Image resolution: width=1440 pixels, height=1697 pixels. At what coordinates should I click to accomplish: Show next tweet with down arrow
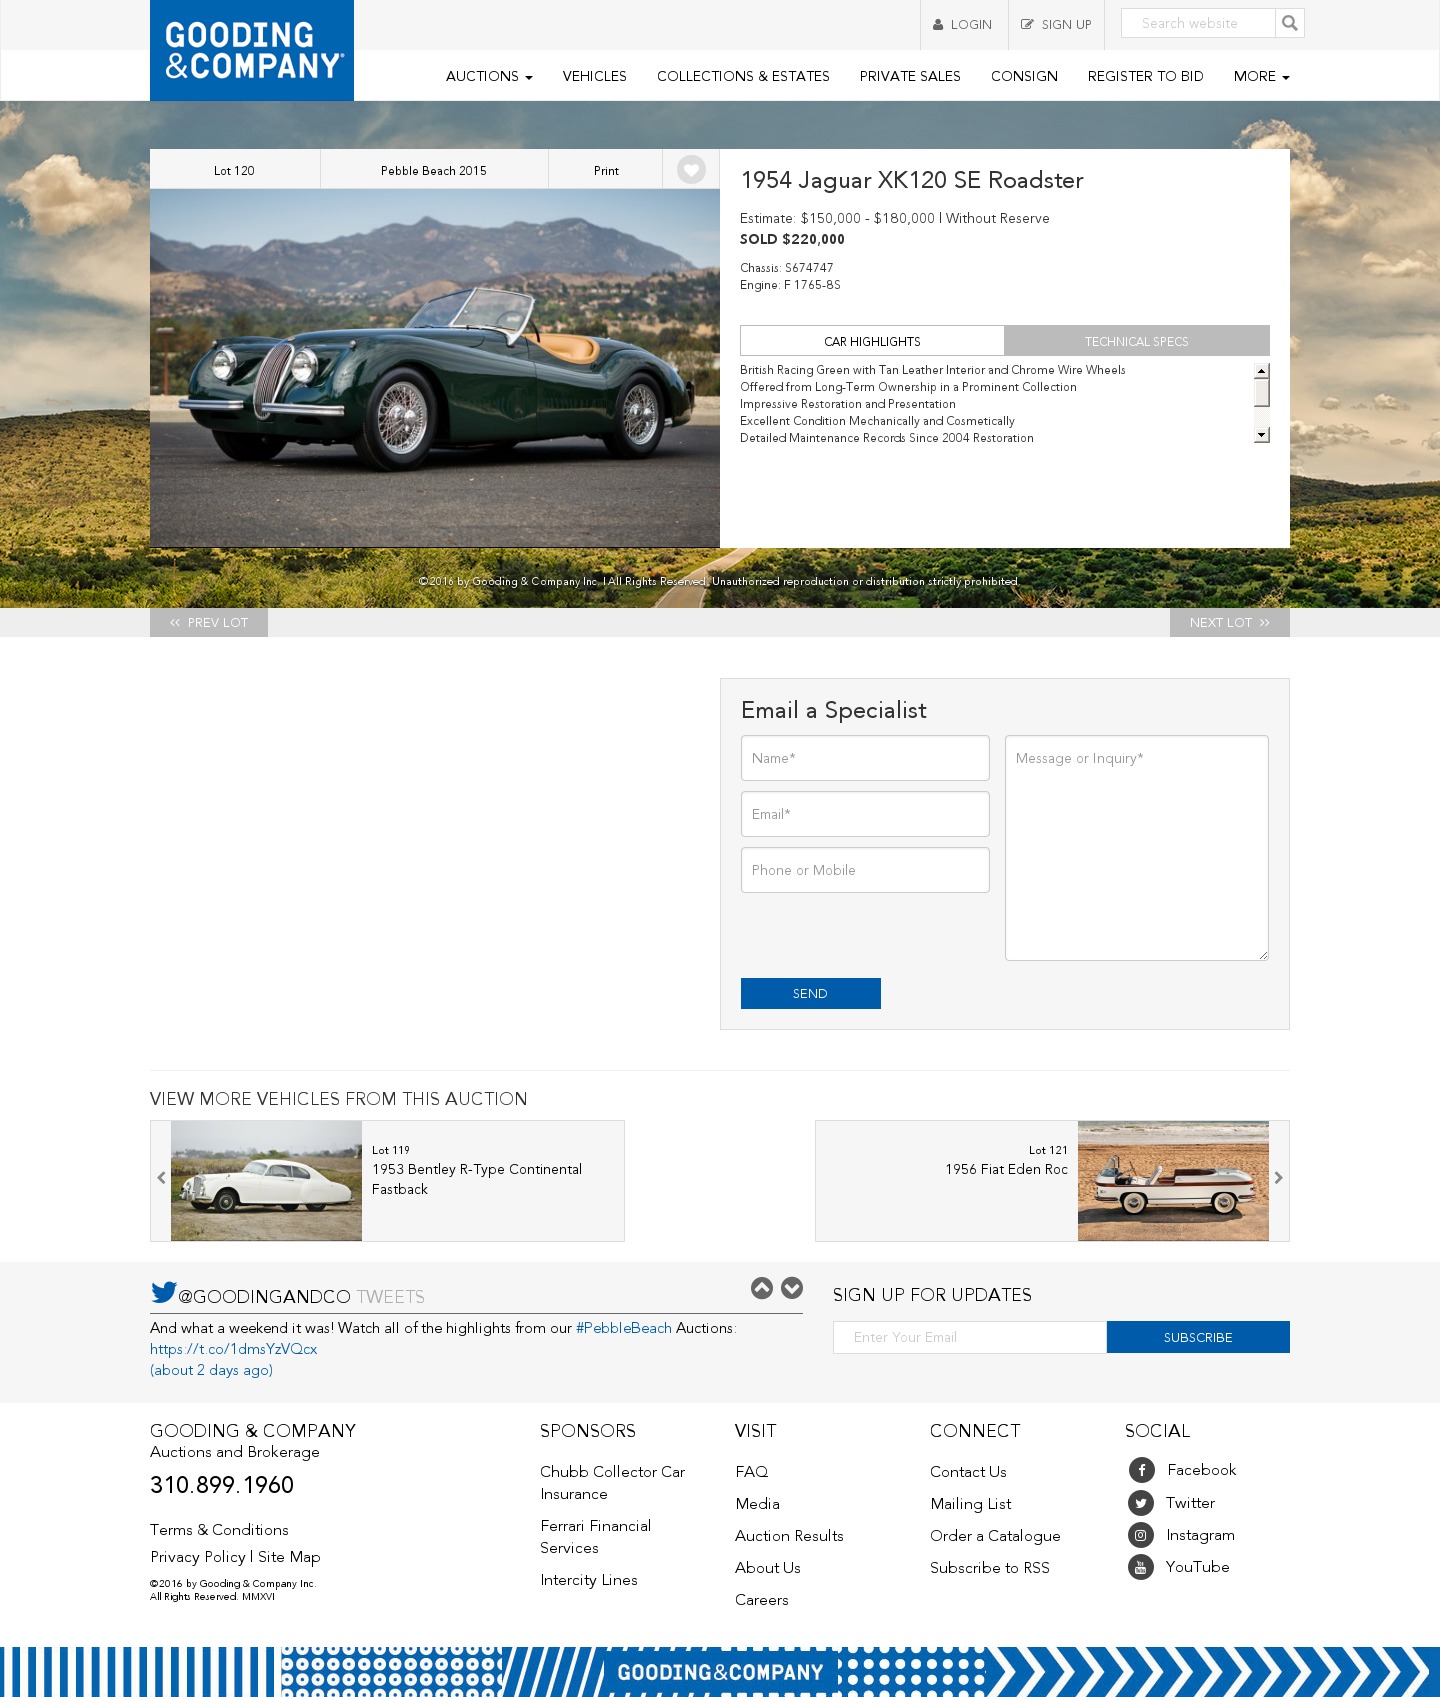pyautogui.click(x=792, y=1288)
